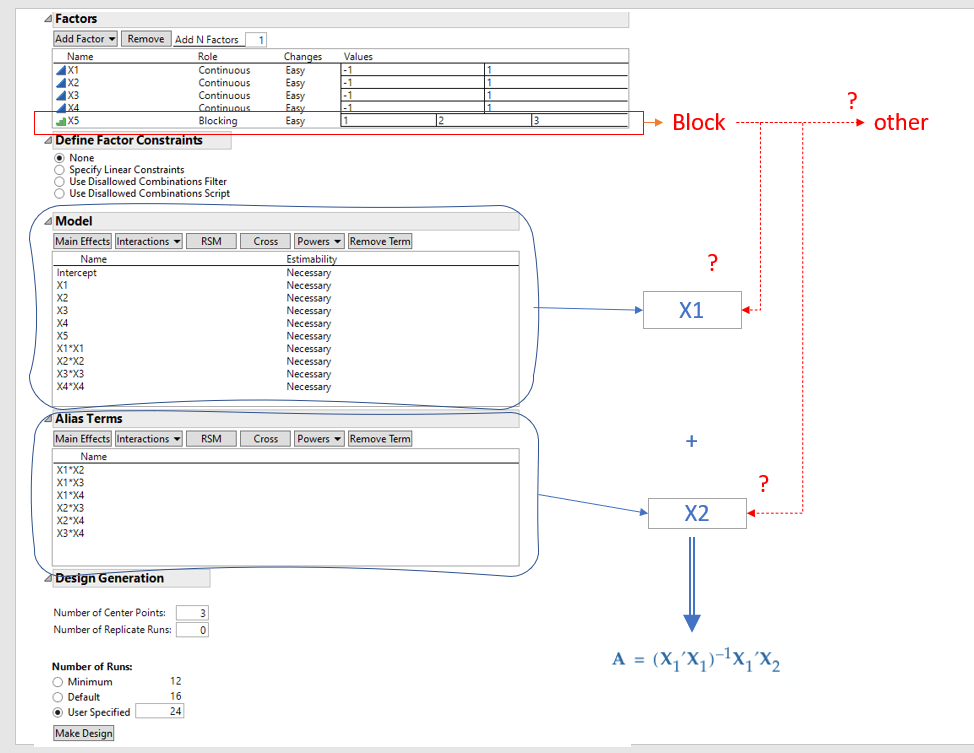This screenshot has width=974, height=753.
Task: Click the continuous factor icon beside X4
Action: point(63,108)
